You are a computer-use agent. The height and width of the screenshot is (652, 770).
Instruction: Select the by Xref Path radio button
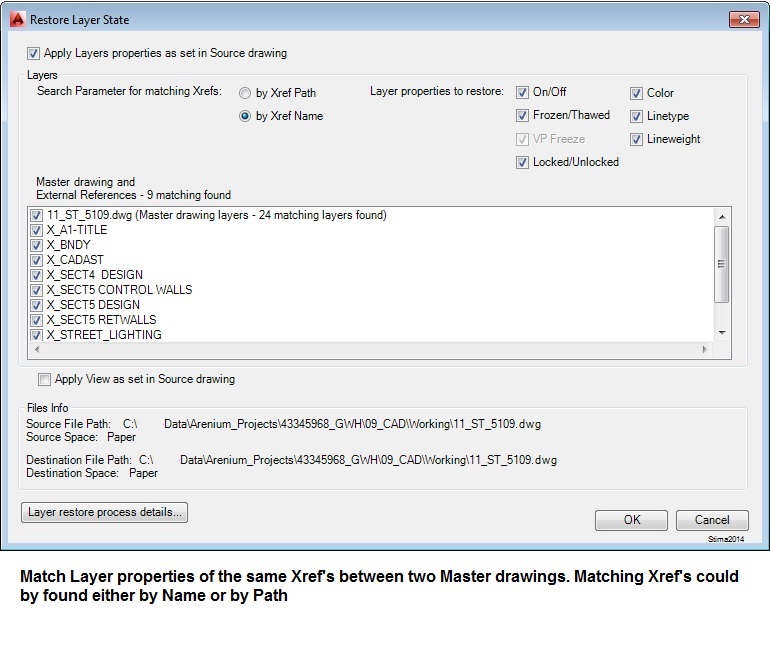(245, 93)
